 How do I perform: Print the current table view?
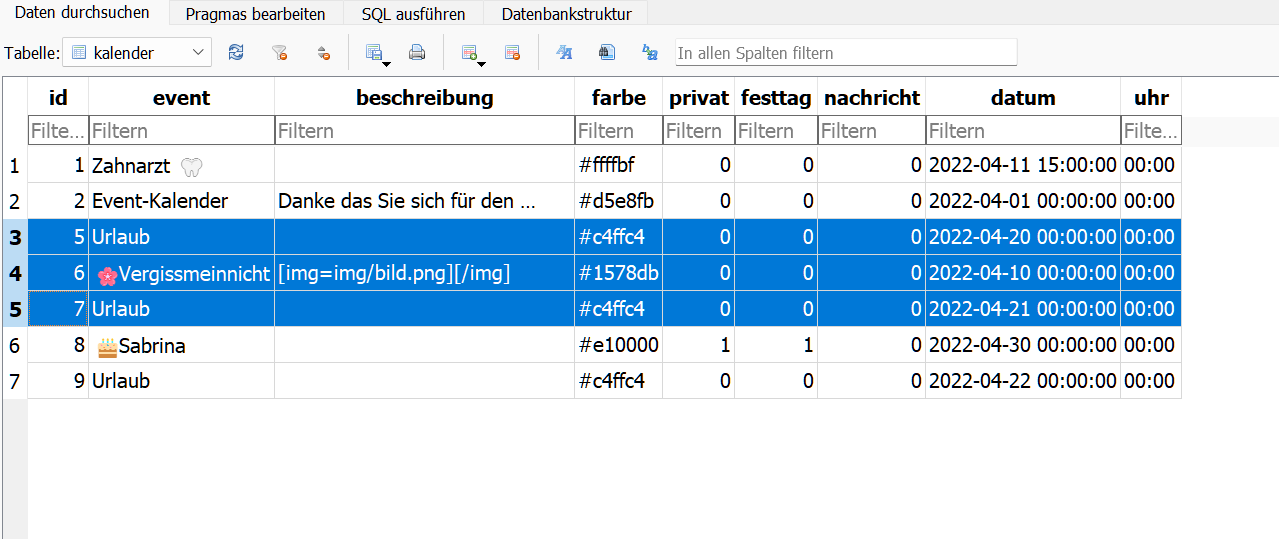417,53
